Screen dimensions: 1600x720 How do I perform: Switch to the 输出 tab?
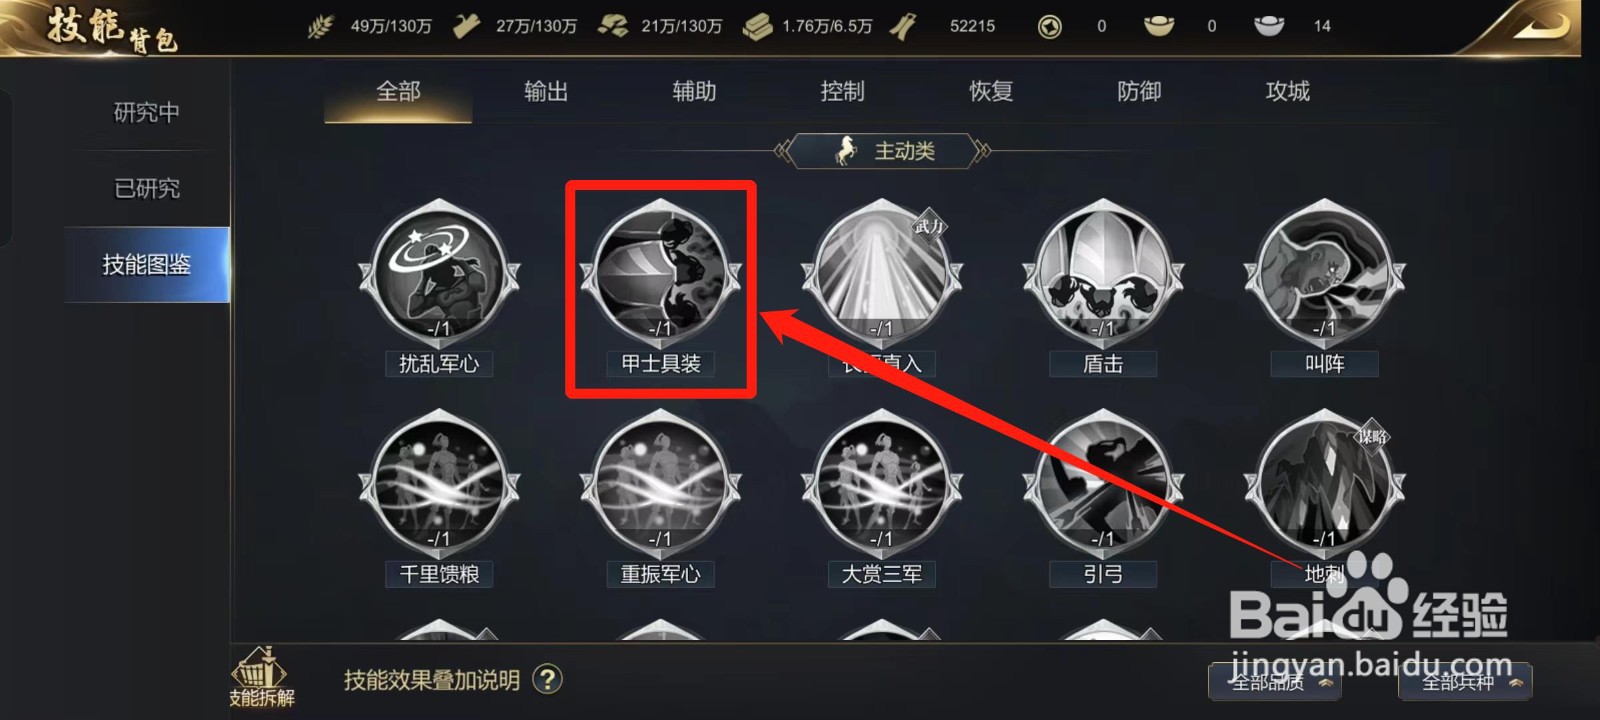(546, 92)
